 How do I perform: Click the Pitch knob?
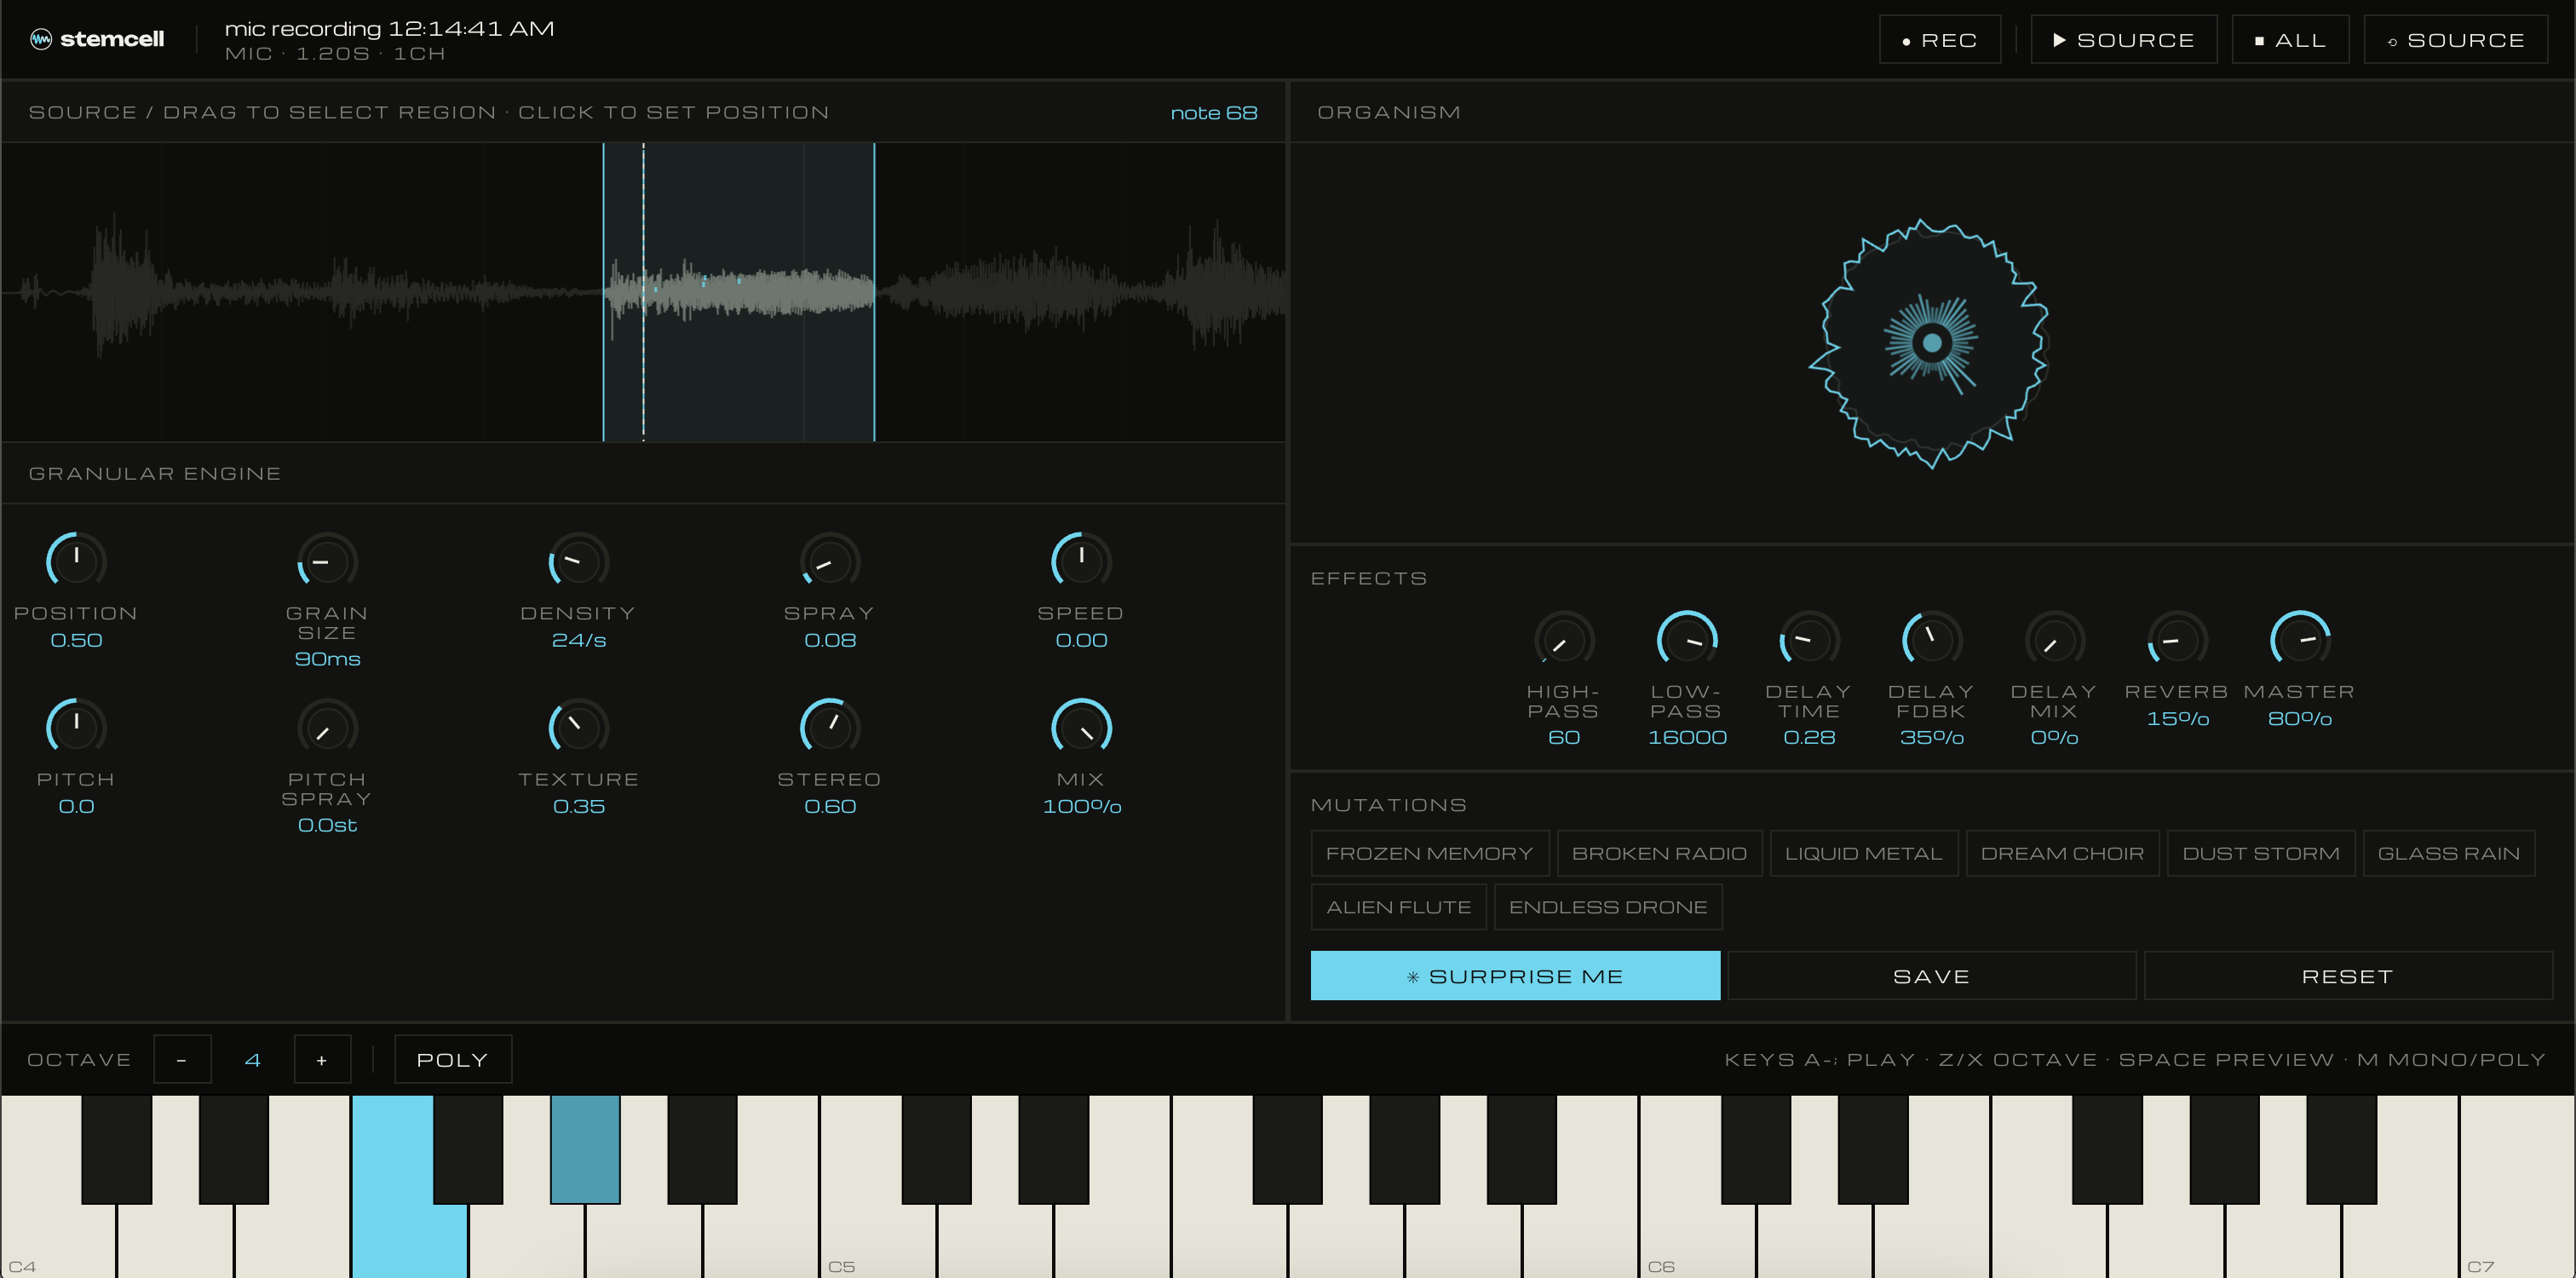tap(77, 726)
